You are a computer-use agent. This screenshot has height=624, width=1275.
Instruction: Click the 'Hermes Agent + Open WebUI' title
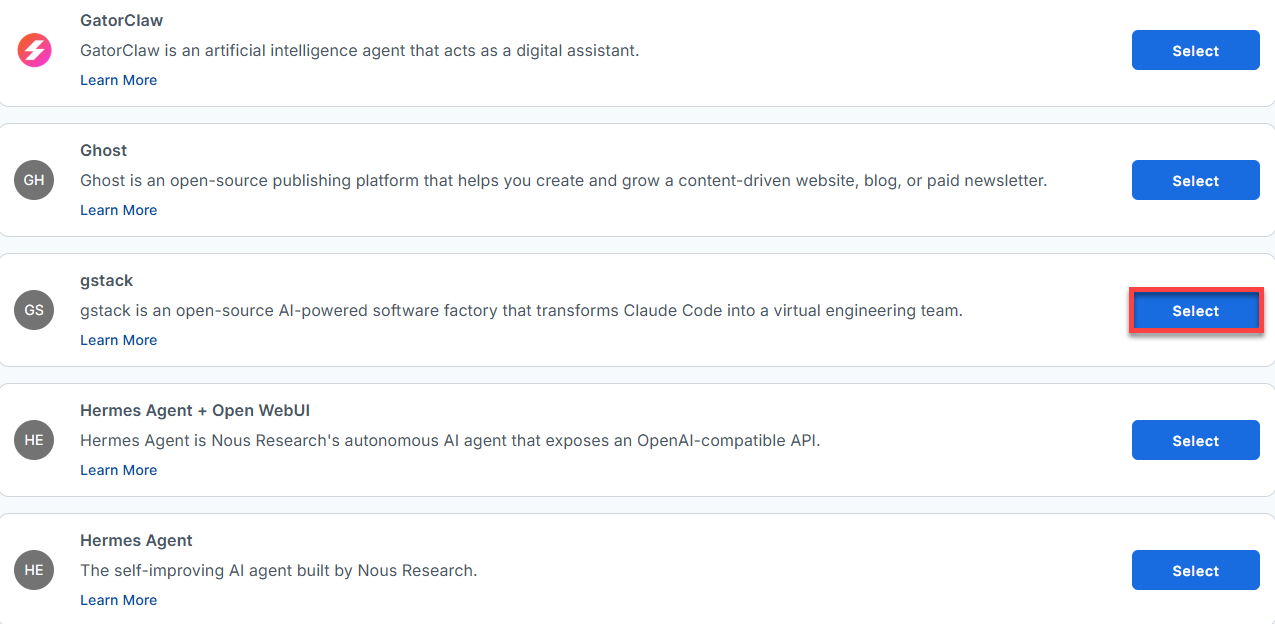coord(195,410)
